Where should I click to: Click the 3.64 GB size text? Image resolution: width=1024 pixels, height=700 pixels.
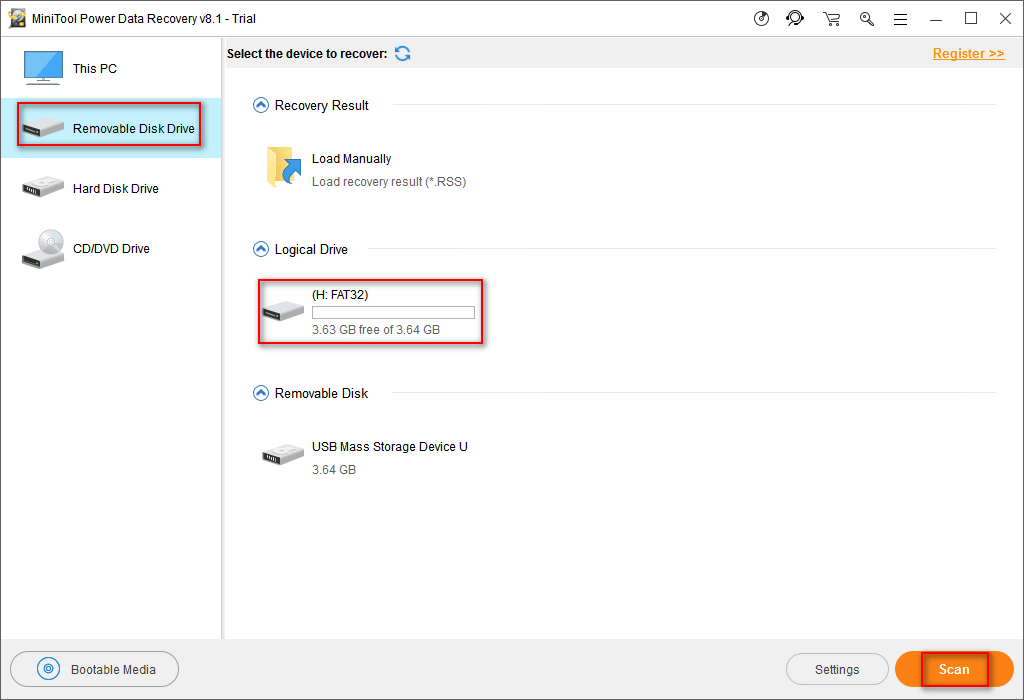tap(334, 469)
